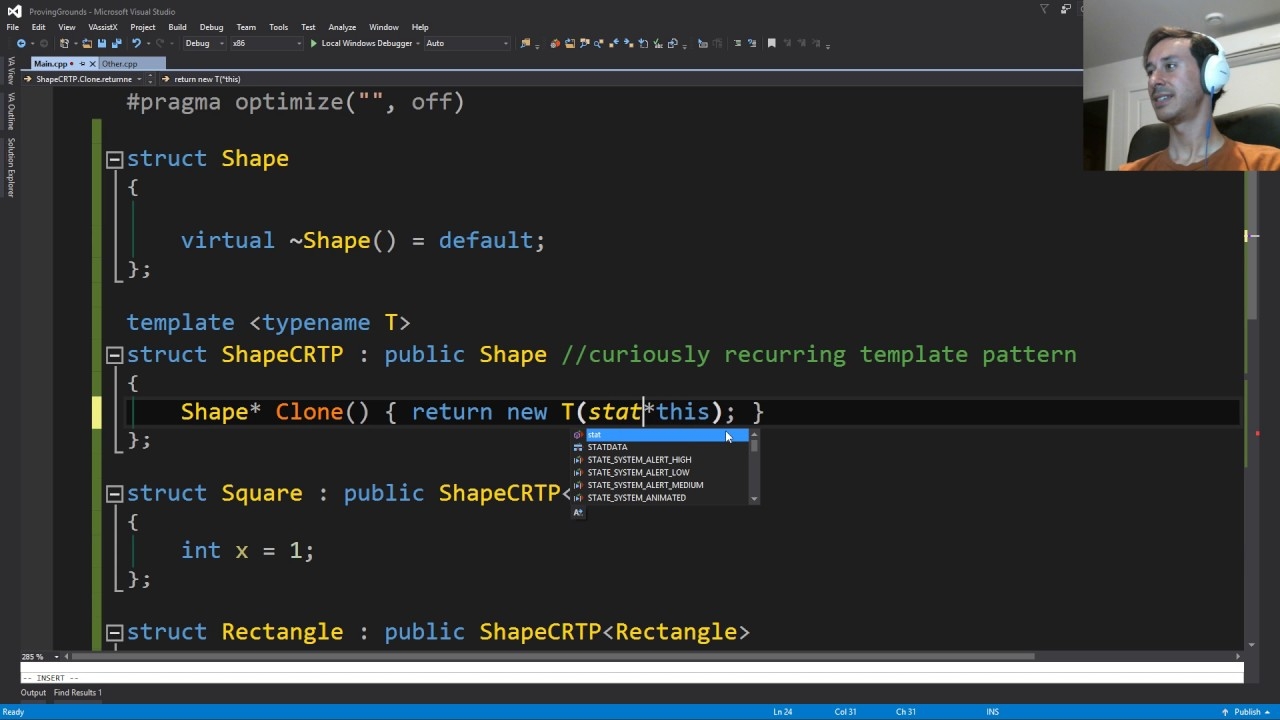1280x720 pixels.
Task: Open Find in Files from the toolbar
Action: click(526, 43)
